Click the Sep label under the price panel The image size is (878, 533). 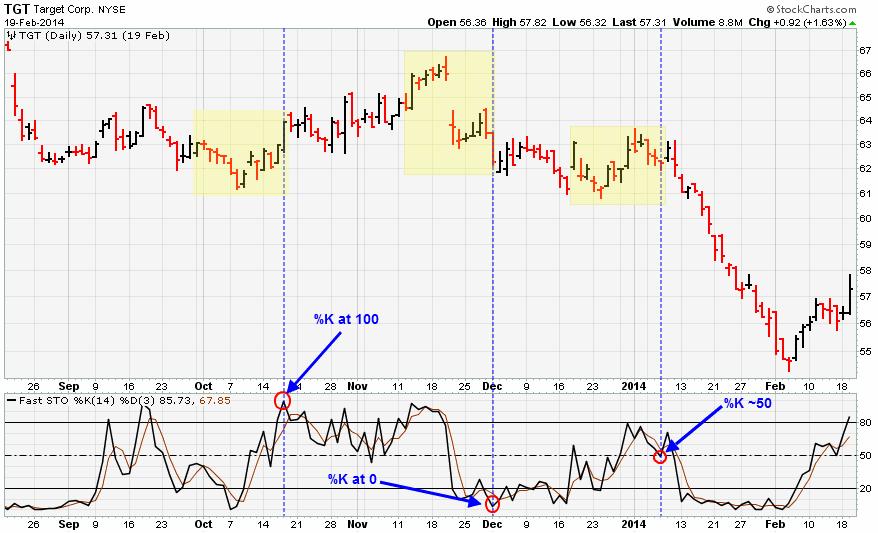click(69, 386)
